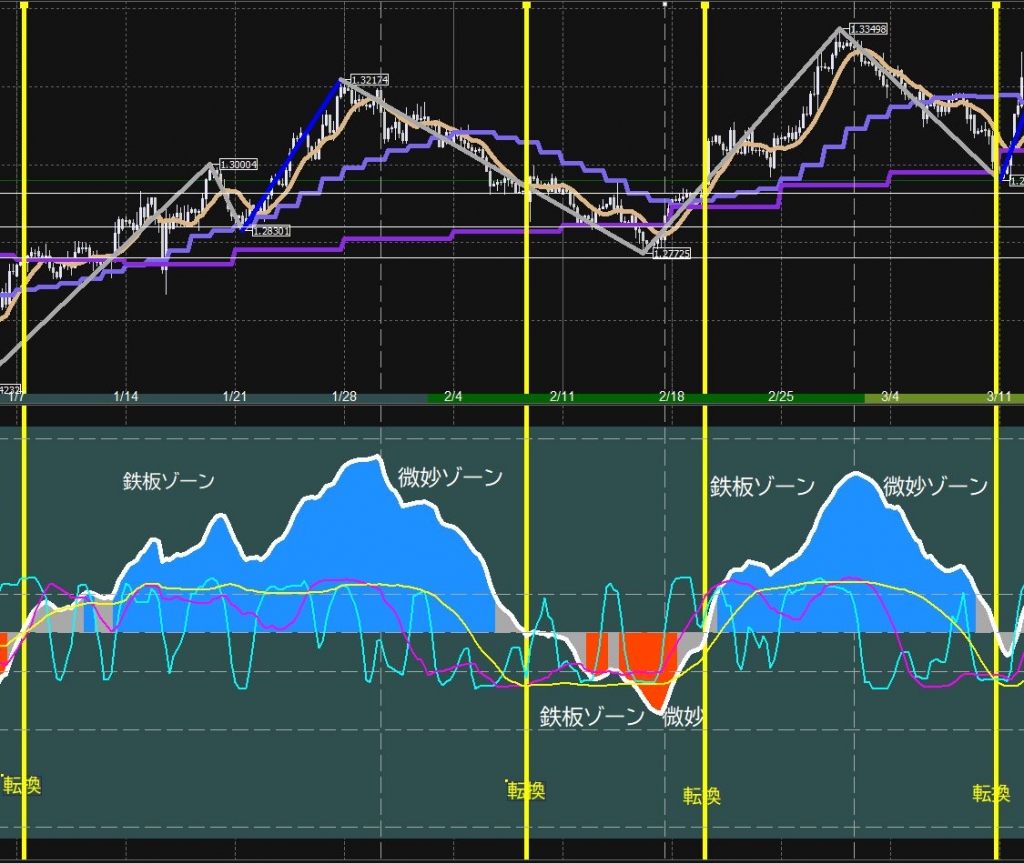Click the 1.30004 price label

point(237,165)
